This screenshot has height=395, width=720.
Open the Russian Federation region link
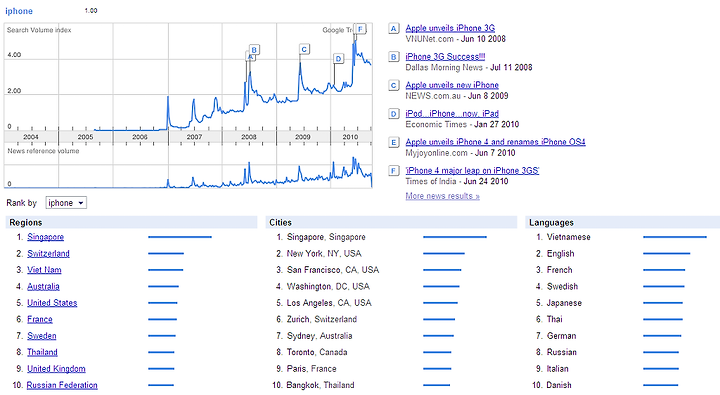click(62, 385)
